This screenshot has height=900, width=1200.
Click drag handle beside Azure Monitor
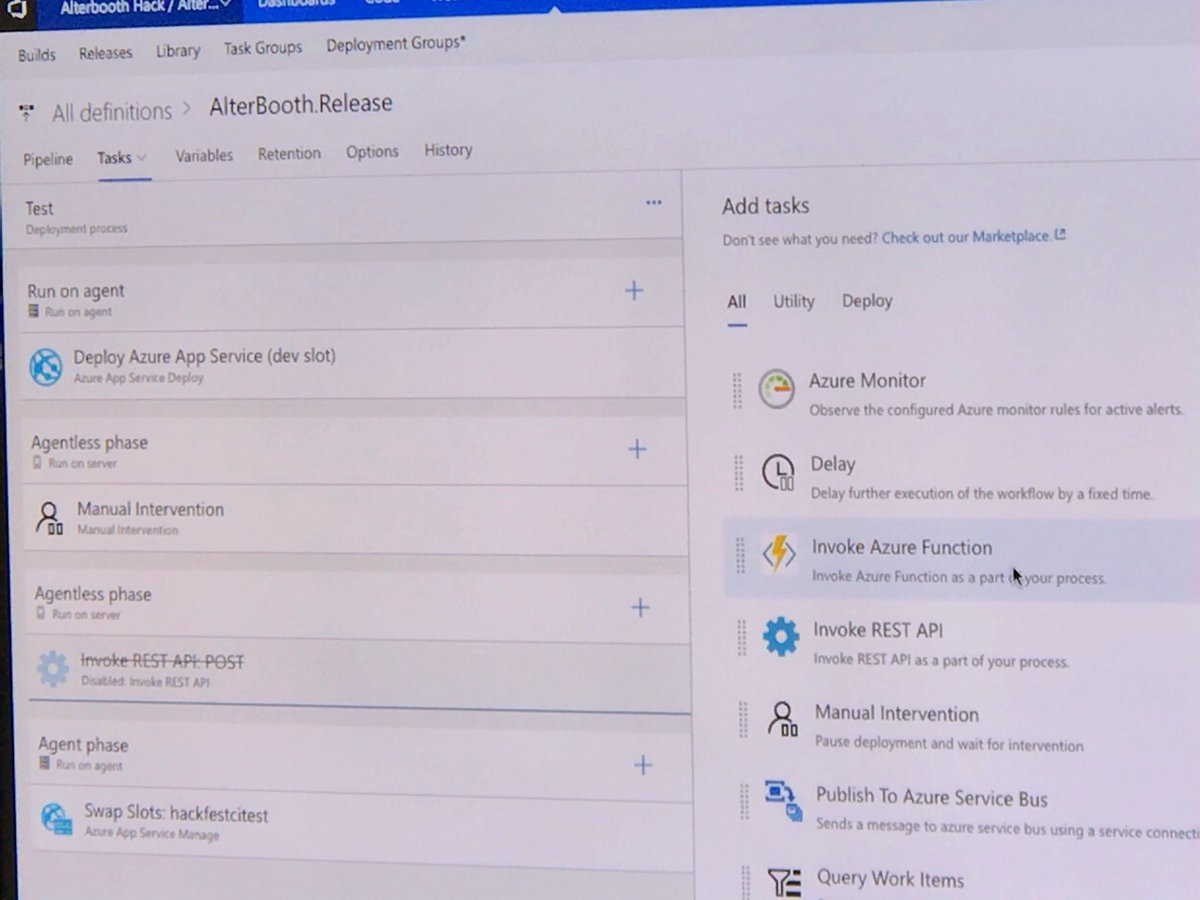coord(738,390)
